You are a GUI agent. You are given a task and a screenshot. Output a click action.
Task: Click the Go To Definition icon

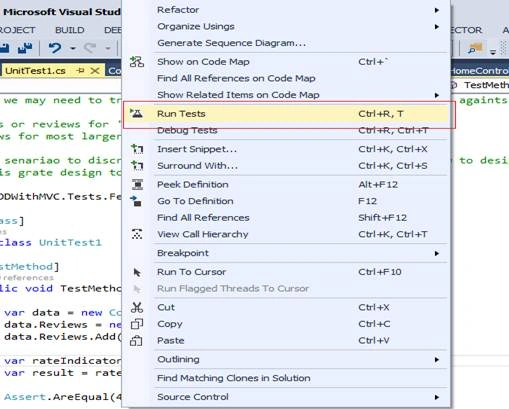136,201
